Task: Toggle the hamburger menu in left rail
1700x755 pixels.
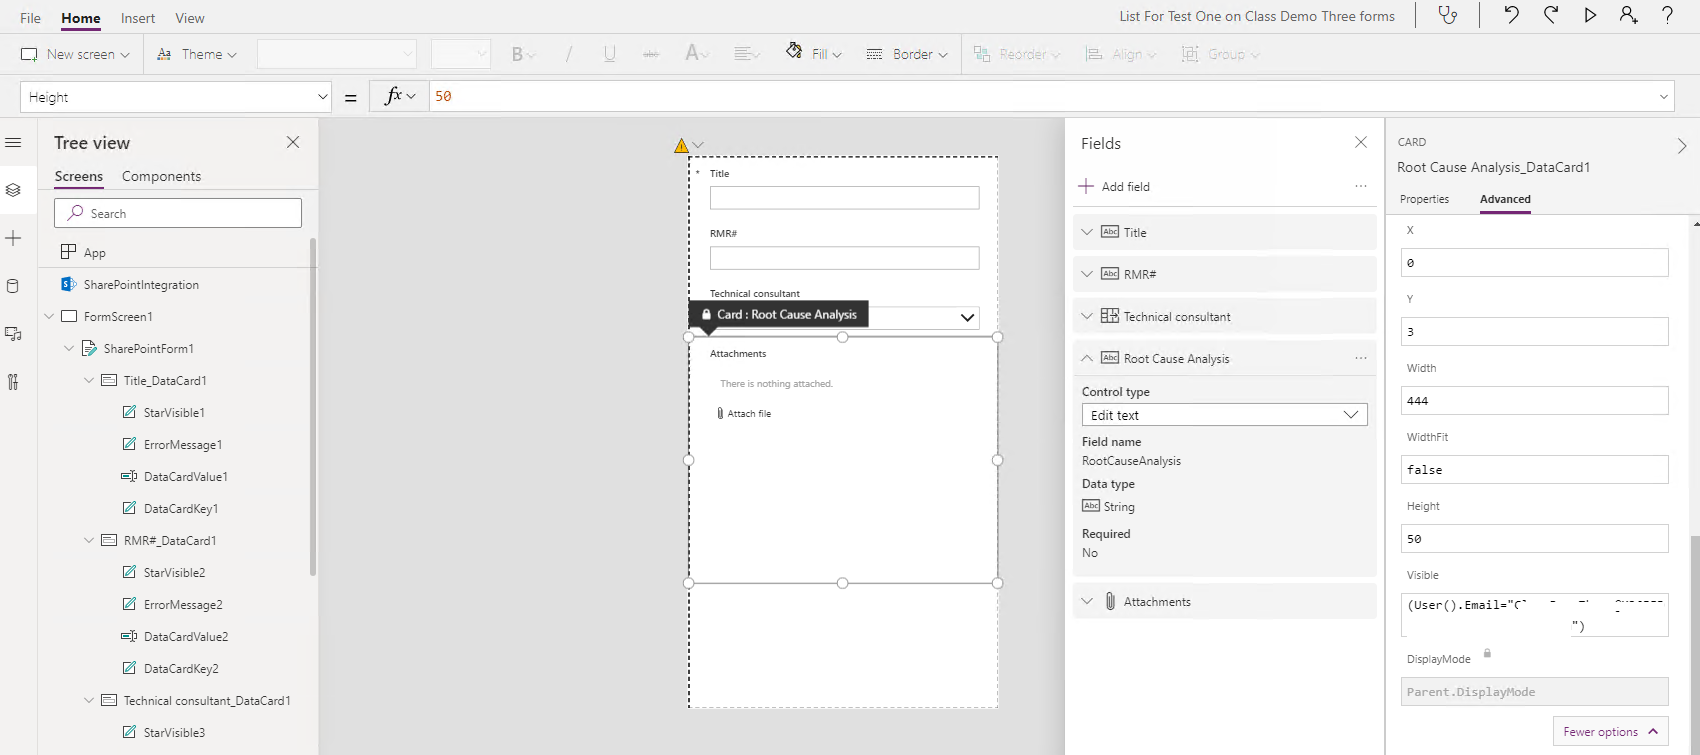Action: click(13, 143)
